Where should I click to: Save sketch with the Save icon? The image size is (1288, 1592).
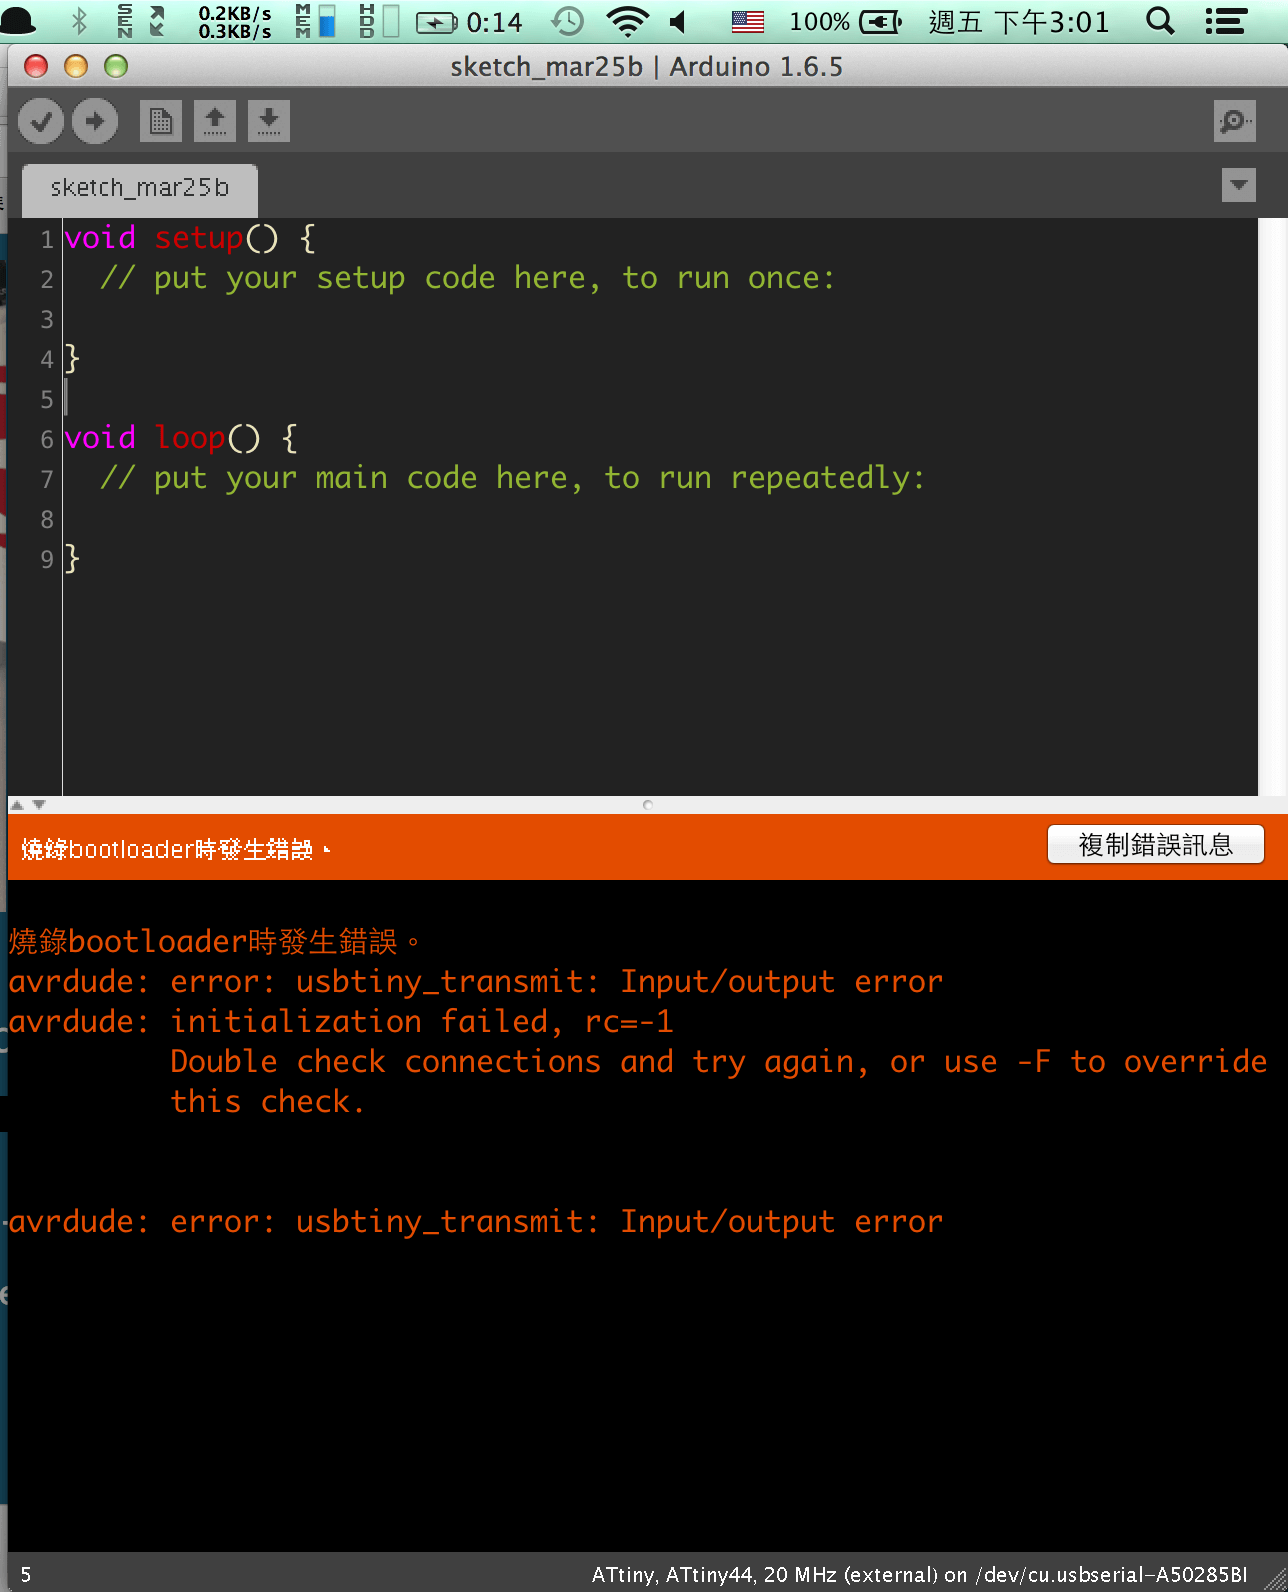coord(269,122)
